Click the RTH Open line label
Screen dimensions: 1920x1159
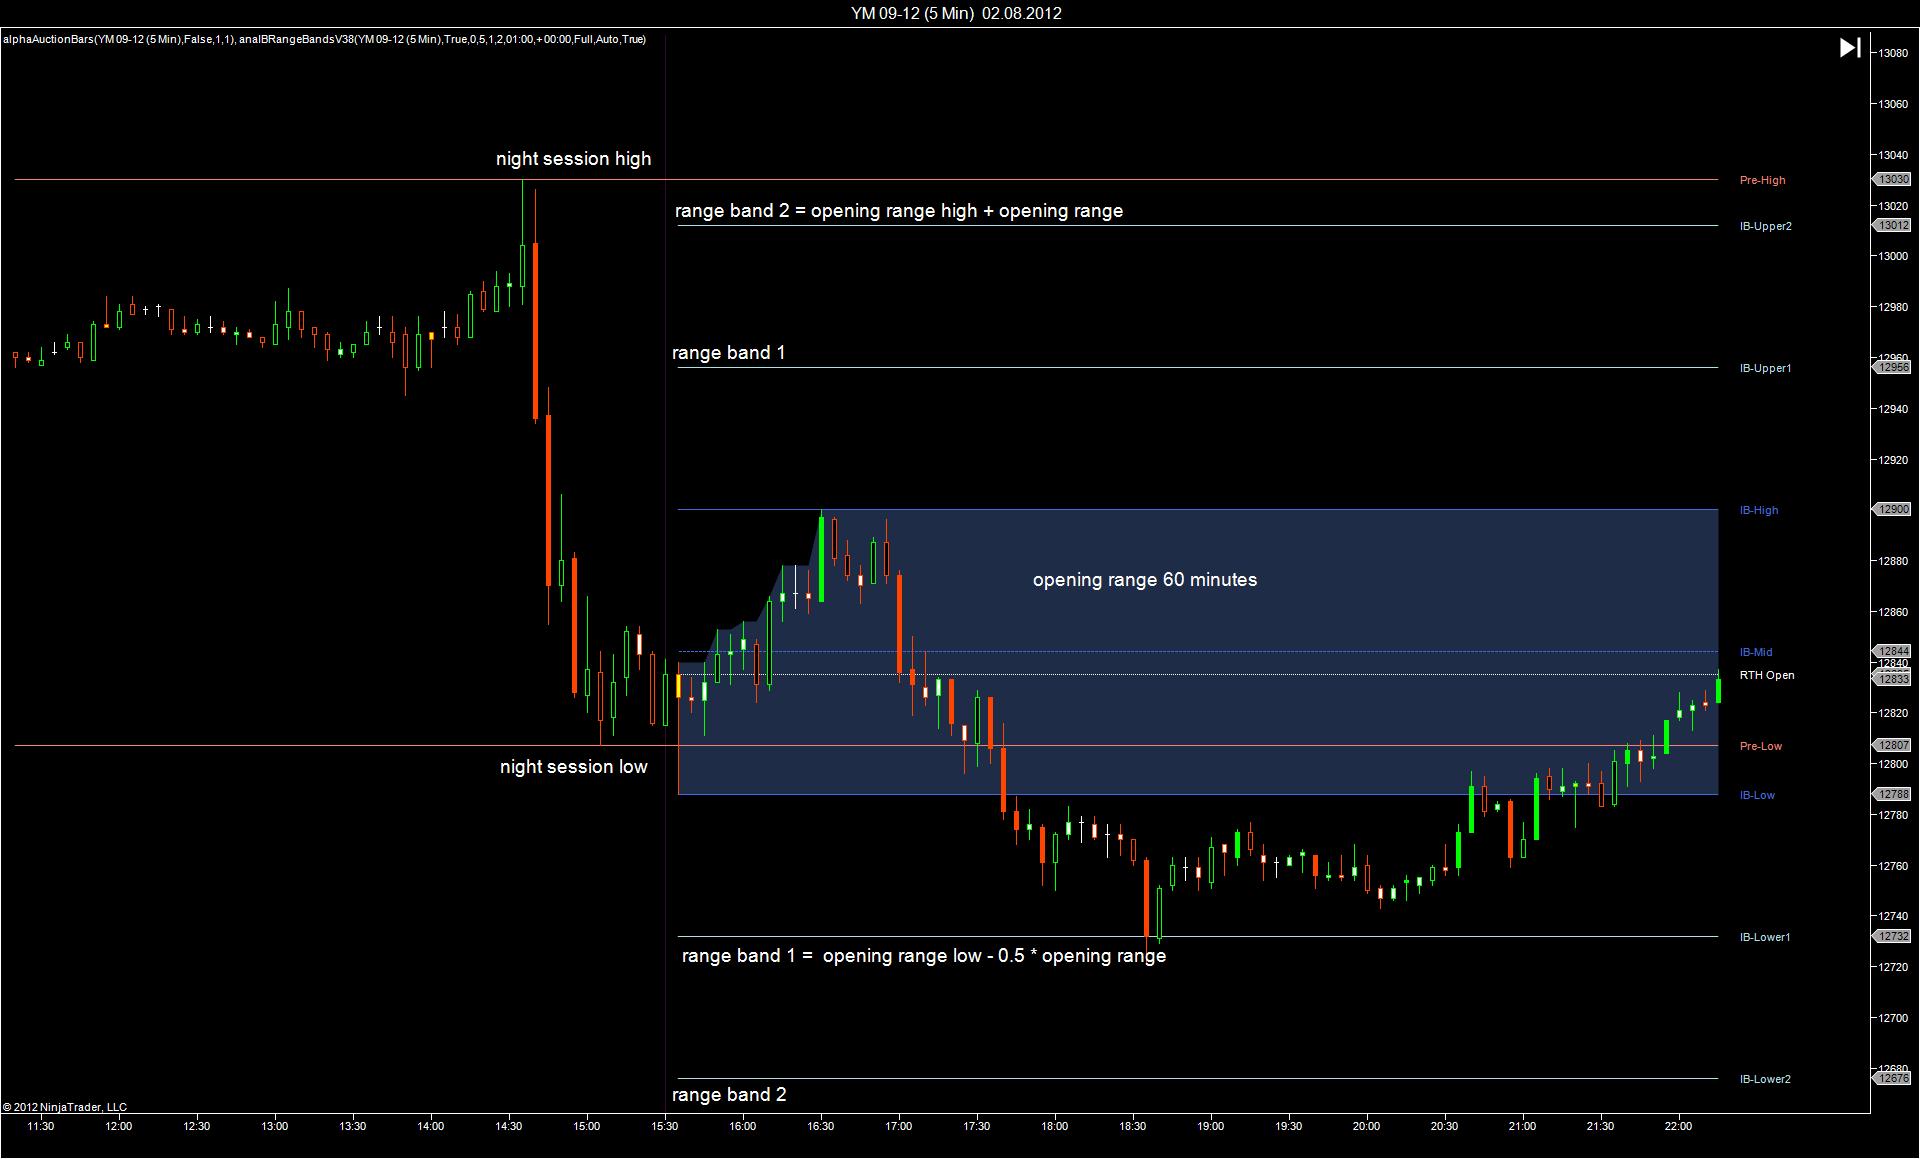click(x=1766, y=675)
